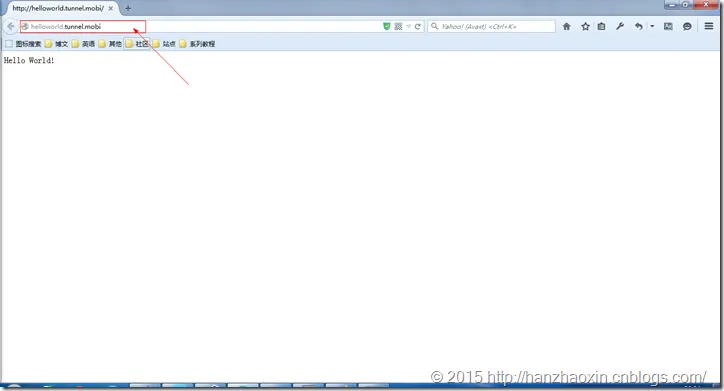This screenshot has width=724, height=391.
Task: Click the undo arrow toolbar icon
Action: (x=639, y=26)
